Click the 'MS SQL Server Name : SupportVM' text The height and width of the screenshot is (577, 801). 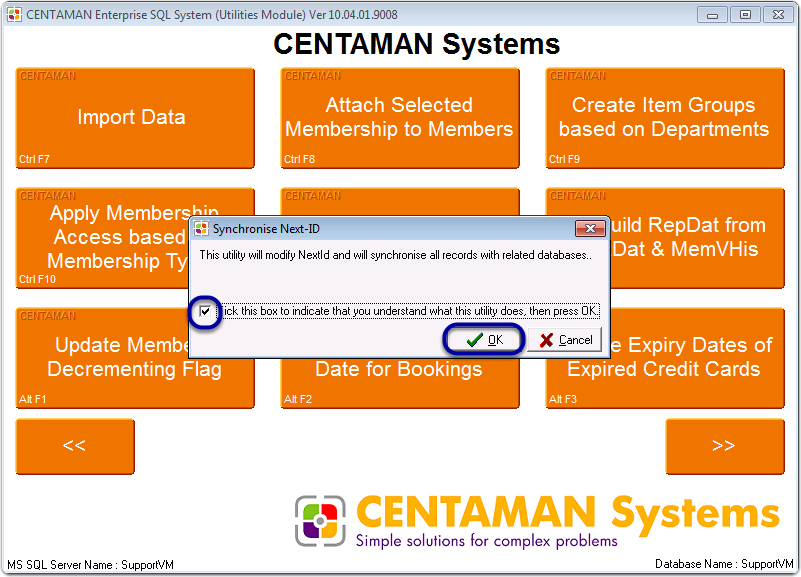tap(90, 565)
